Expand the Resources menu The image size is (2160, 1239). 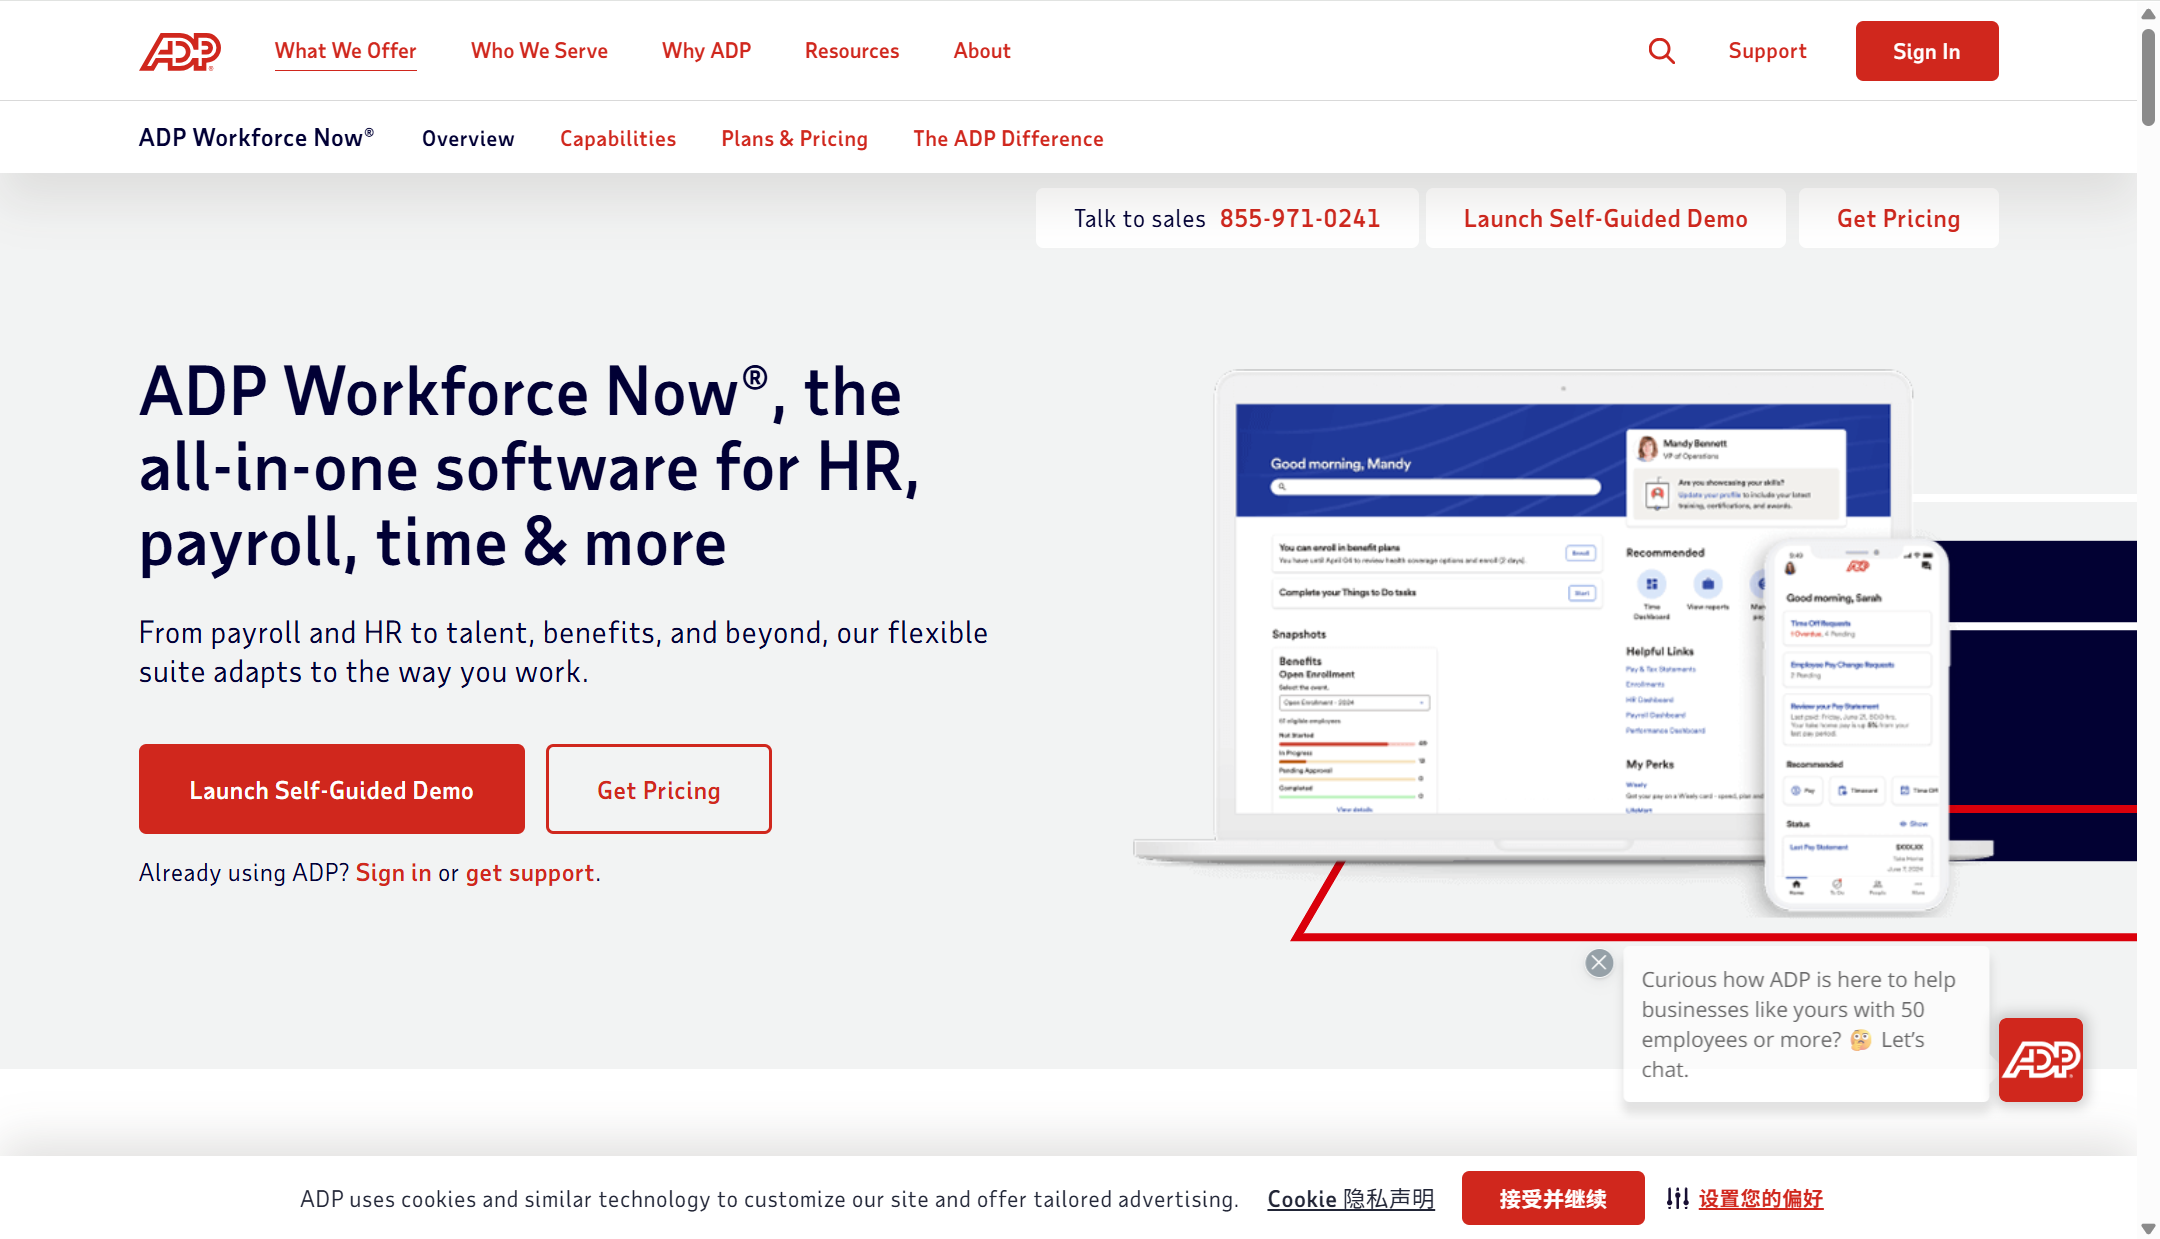[x=851, y=51]
